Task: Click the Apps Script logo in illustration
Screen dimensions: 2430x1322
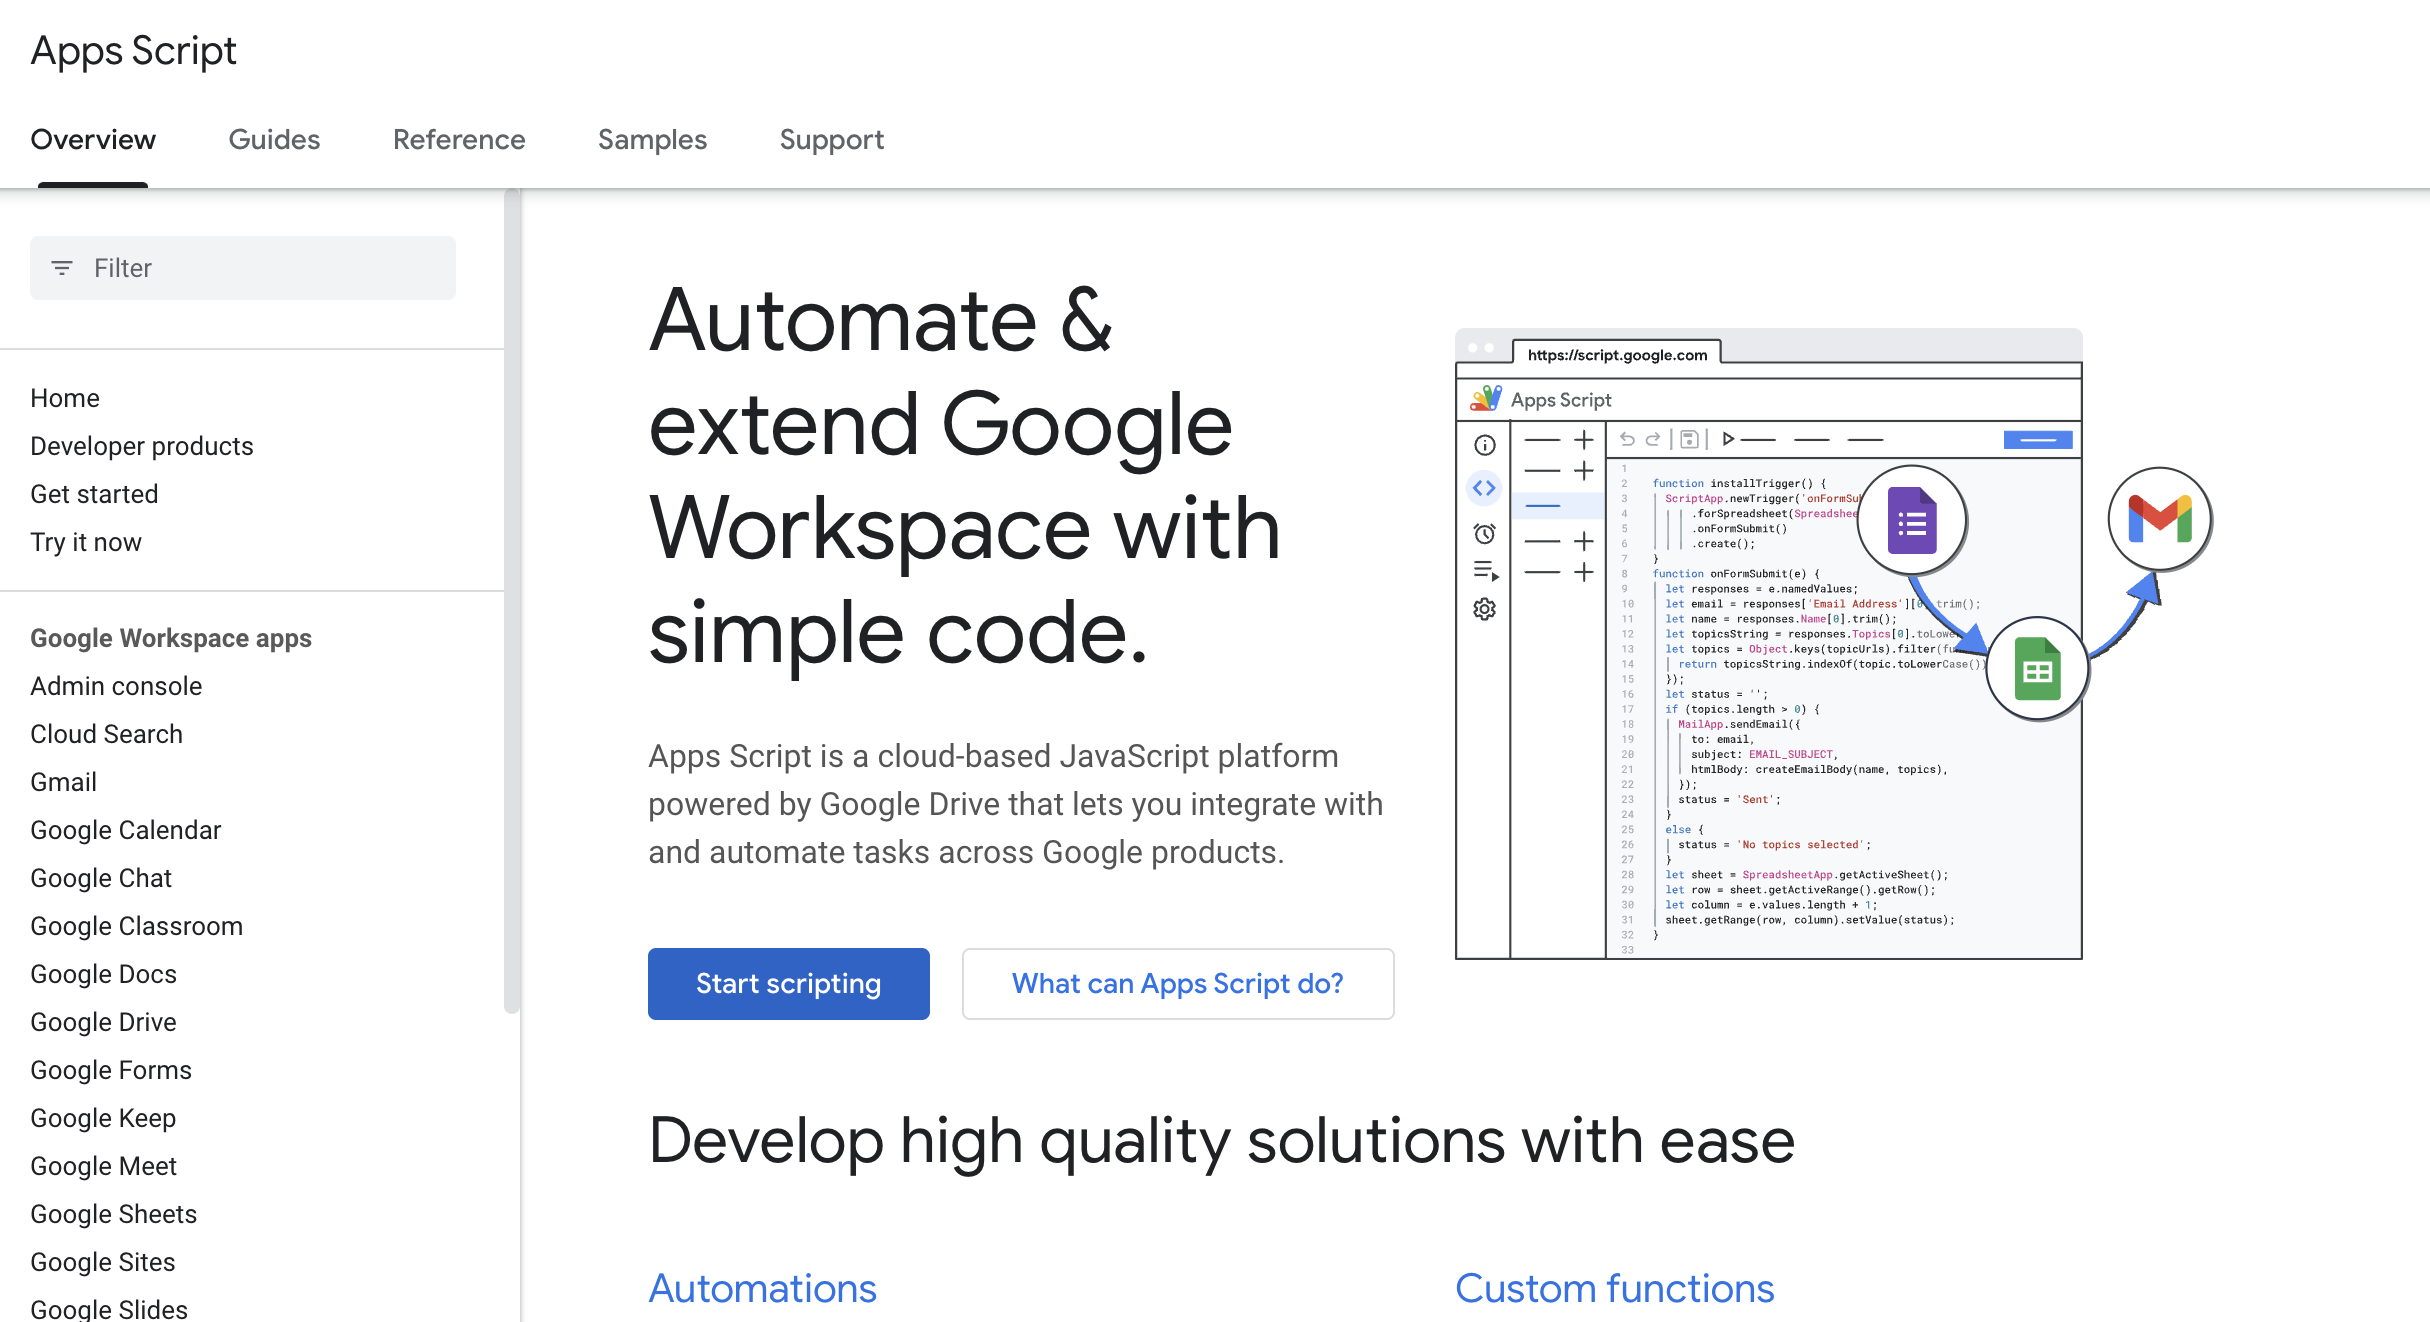Action: point(1486,399)
